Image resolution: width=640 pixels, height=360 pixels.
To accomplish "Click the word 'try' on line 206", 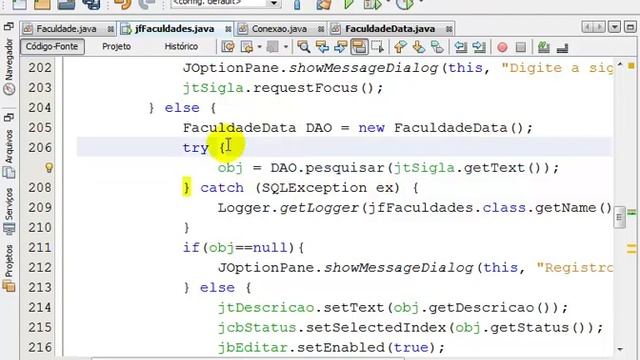I will point(196,148).
